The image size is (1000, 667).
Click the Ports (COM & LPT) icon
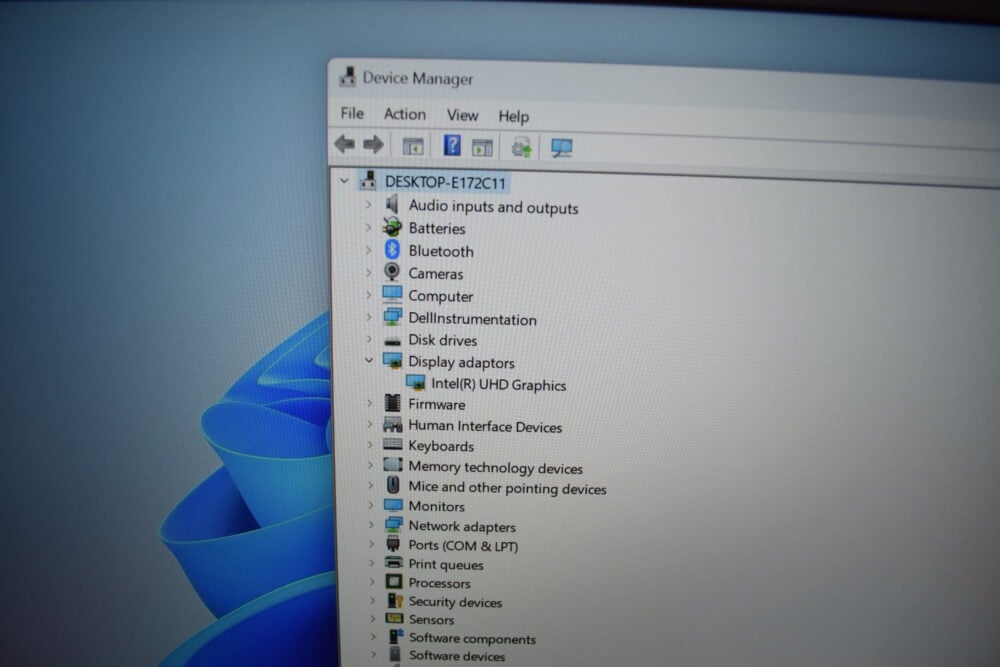393,544
